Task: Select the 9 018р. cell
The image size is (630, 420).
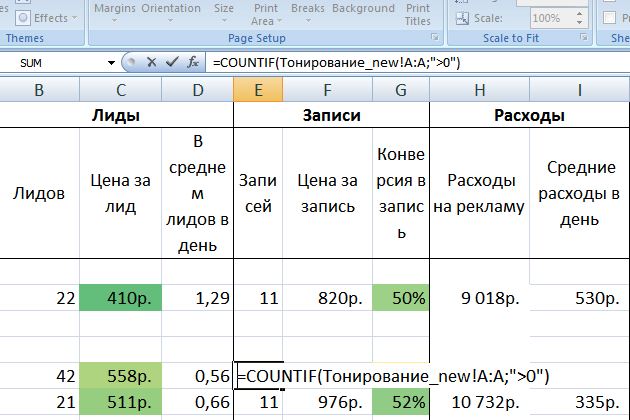Action: click(x=480, y=298)
